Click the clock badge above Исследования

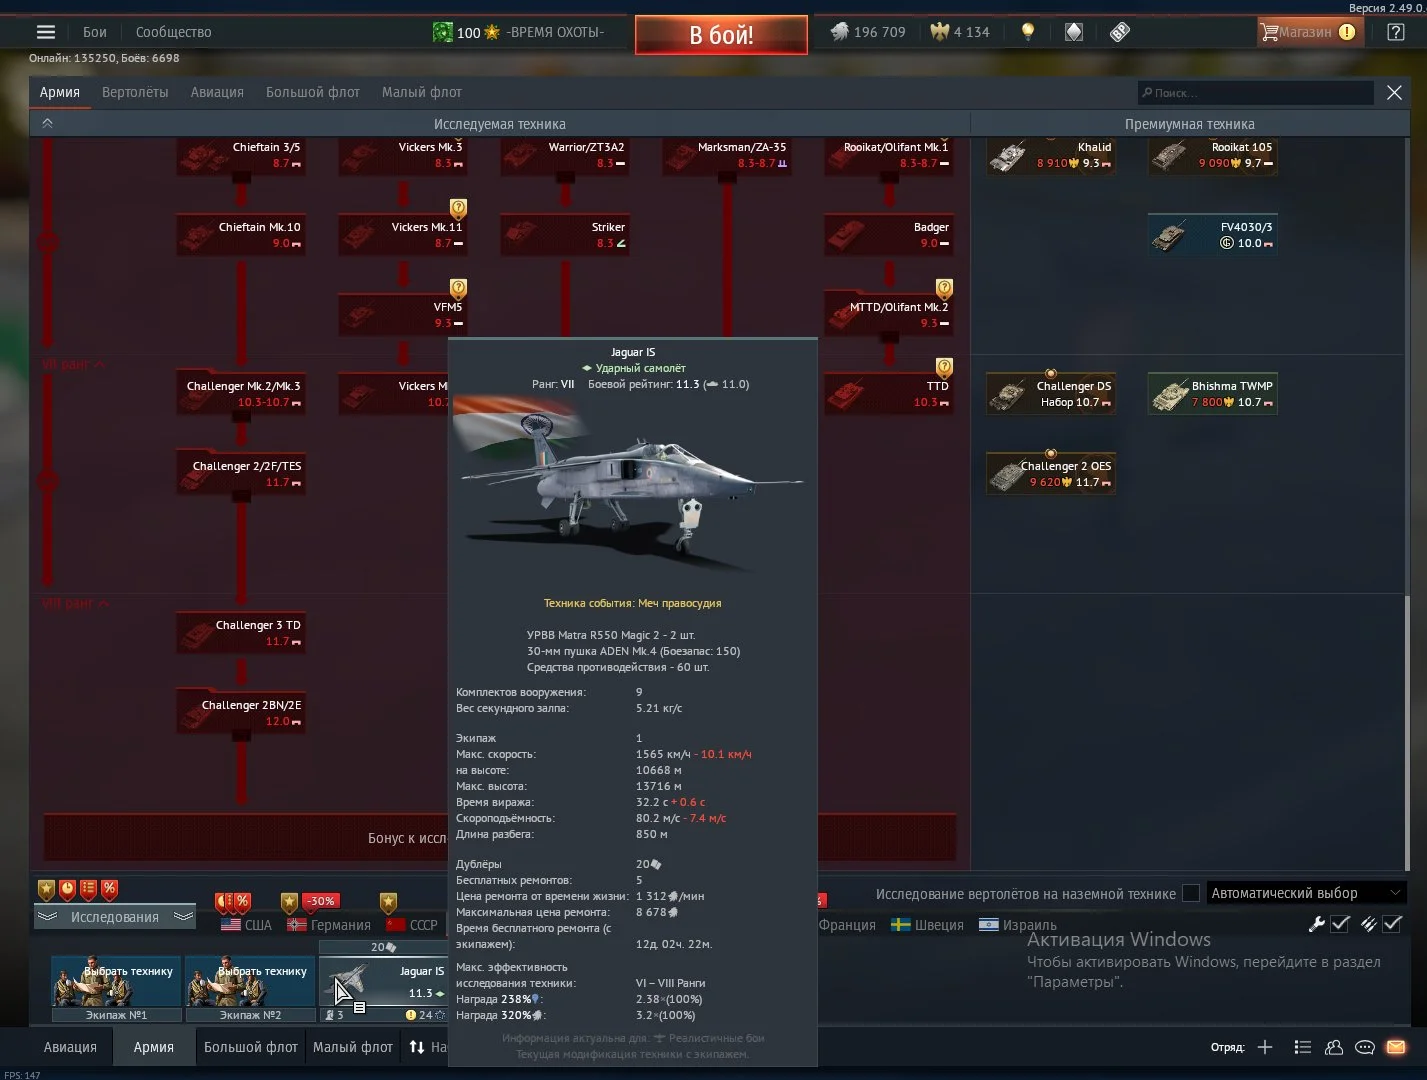point(67,889)
